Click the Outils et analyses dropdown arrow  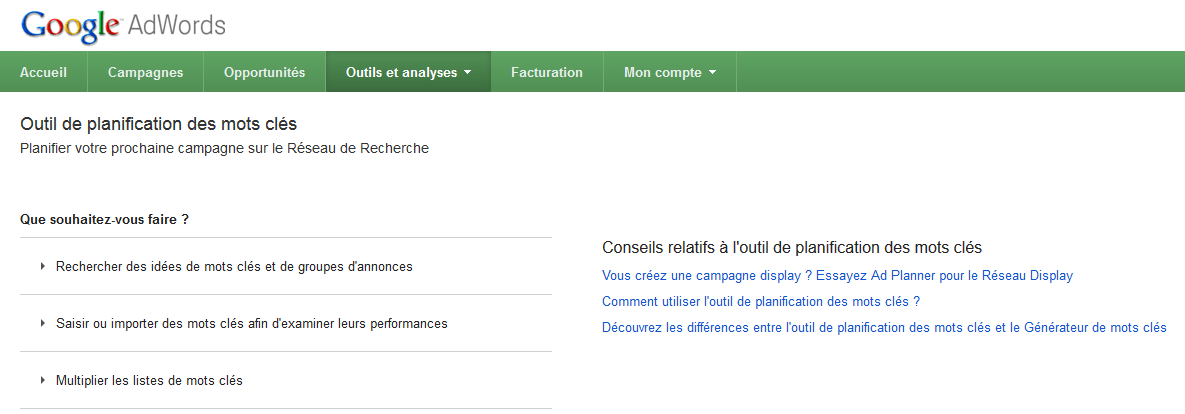[467, 72]
